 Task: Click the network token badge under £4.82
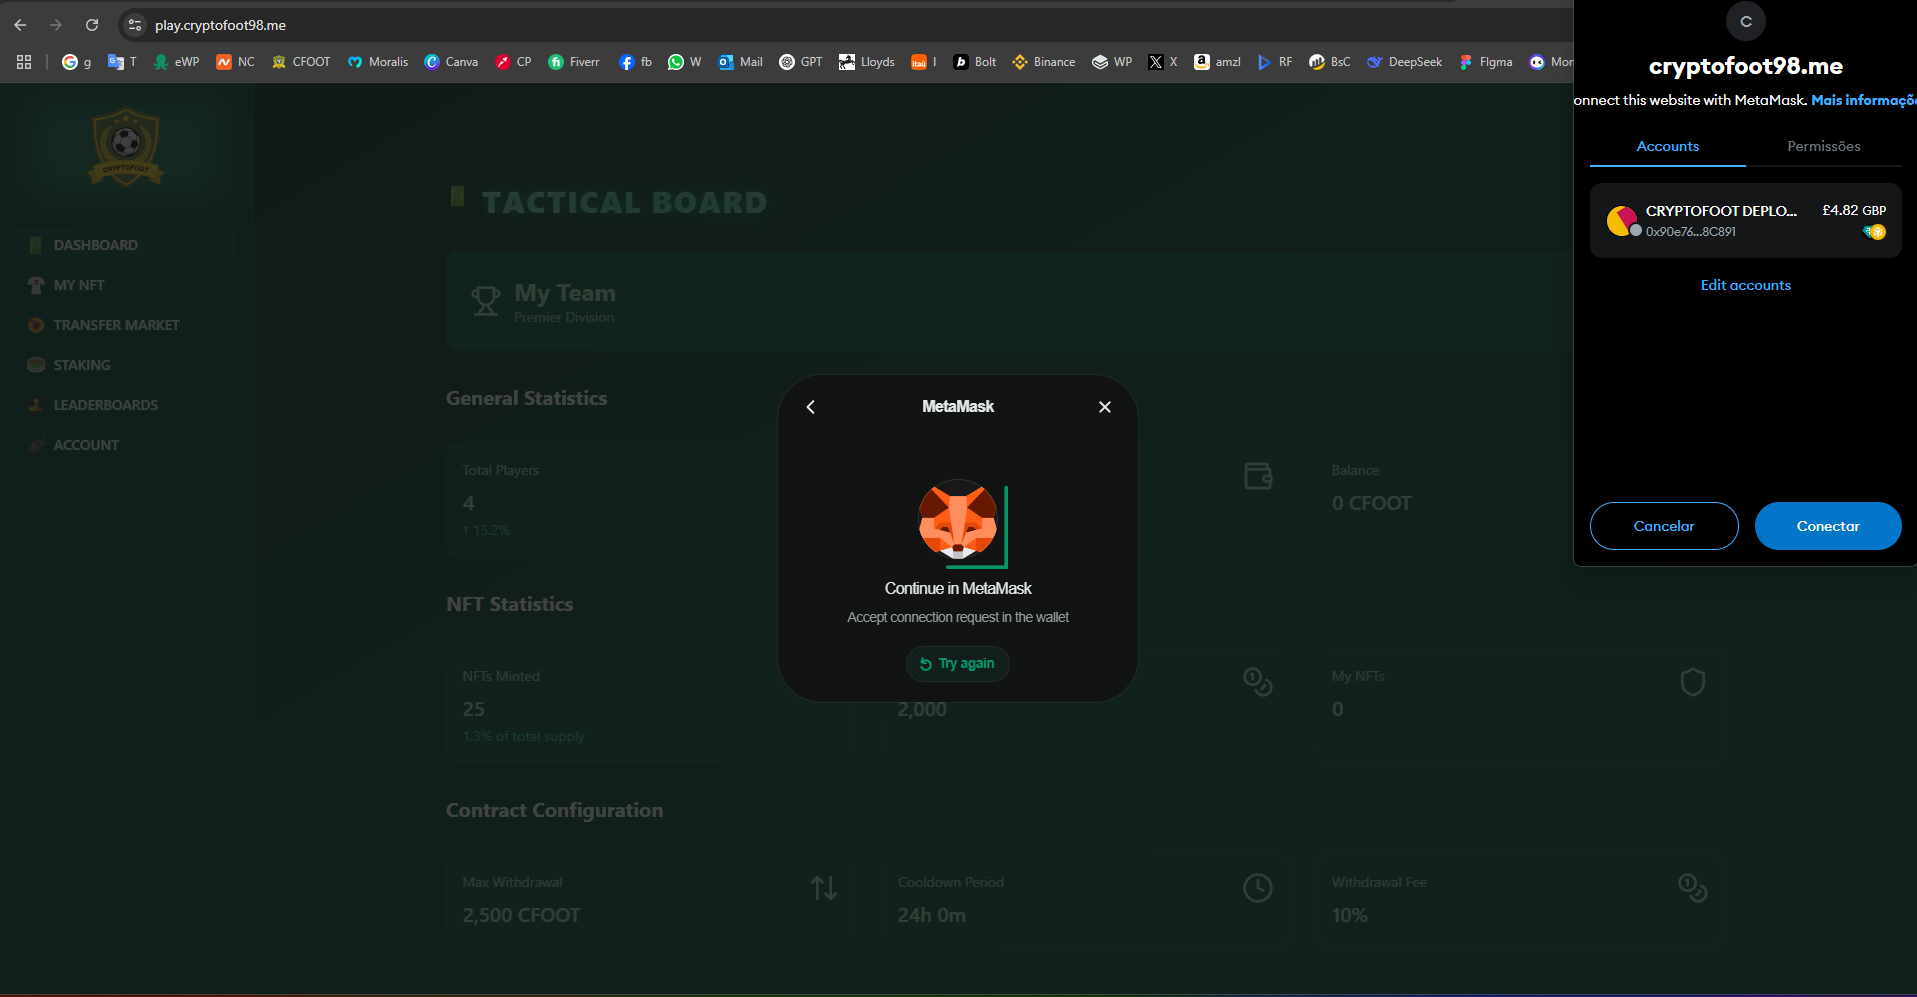pos(1875,232)
